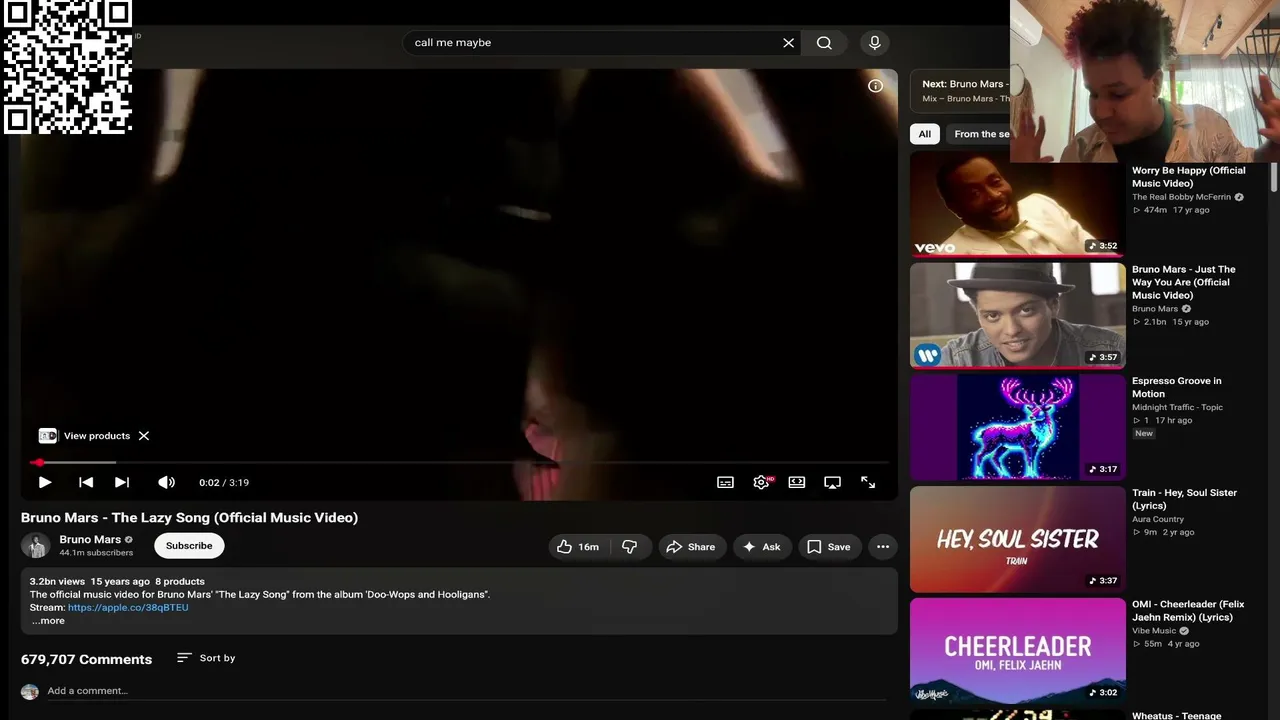This screenshot has width=1280, height=720.
Task: Like the video
Action: click(578, 547)
